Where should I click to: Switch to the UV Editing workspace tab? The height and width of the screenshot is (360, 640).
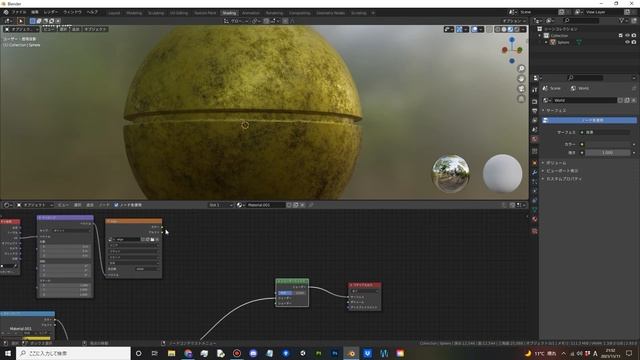[x=179, y=13]
